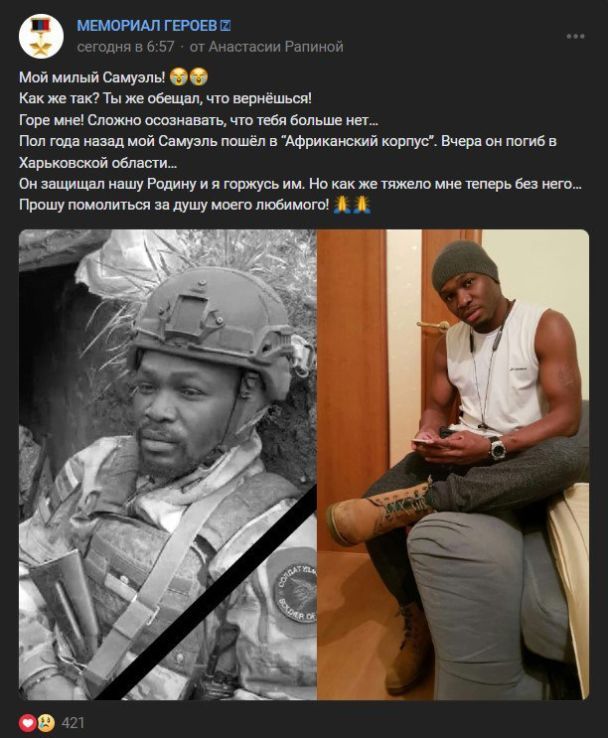
Task: Click the line mentioning Африканский корпус
Action: point(288,141)
